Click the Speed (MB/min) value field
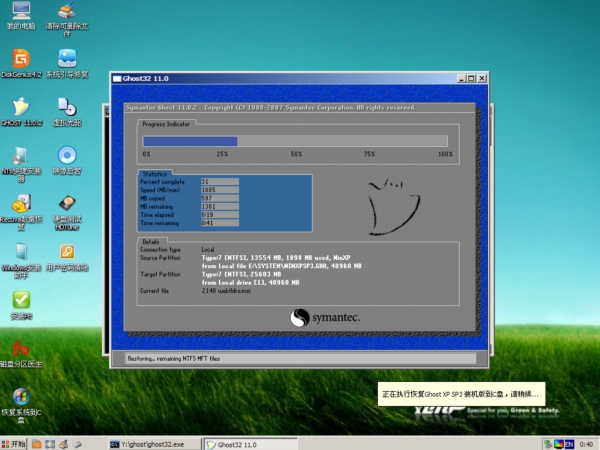600x450 pixels. [x=220, y=190]
